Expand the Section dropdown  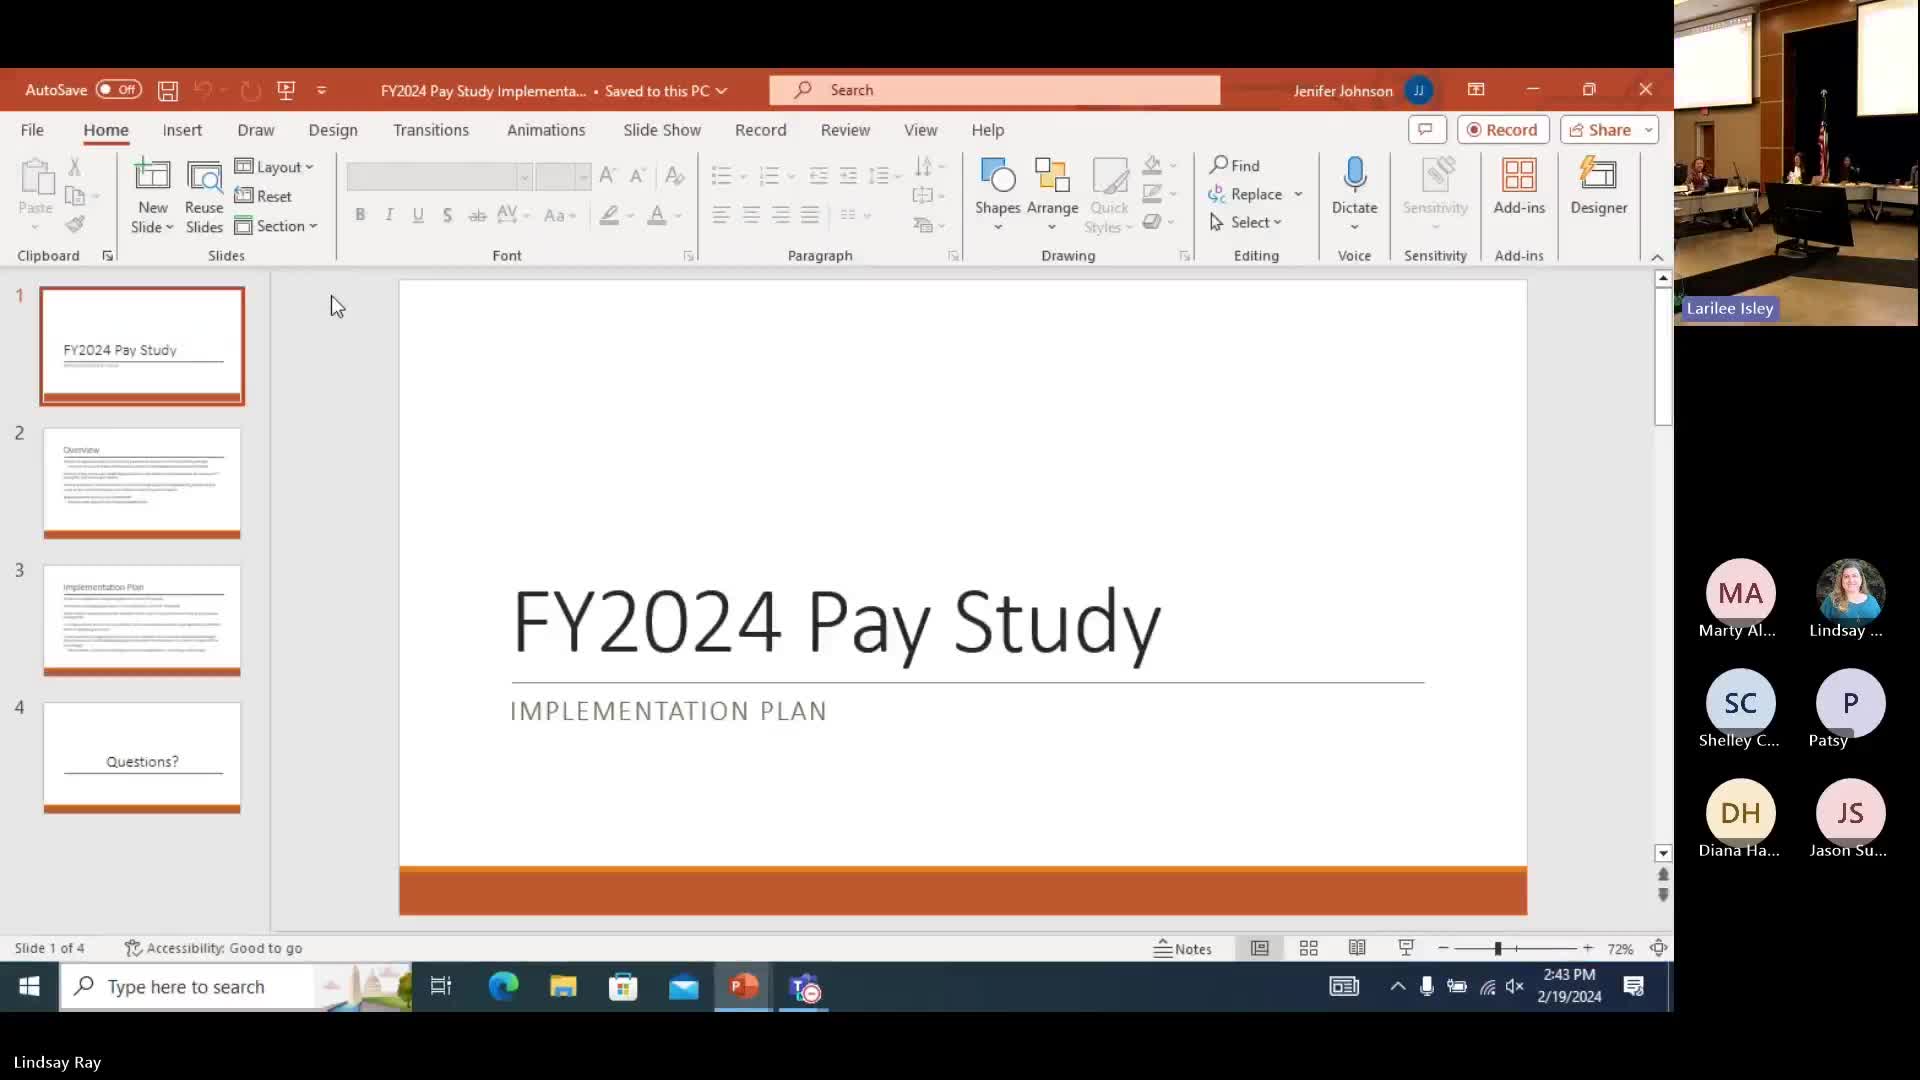tap(277, 226)
